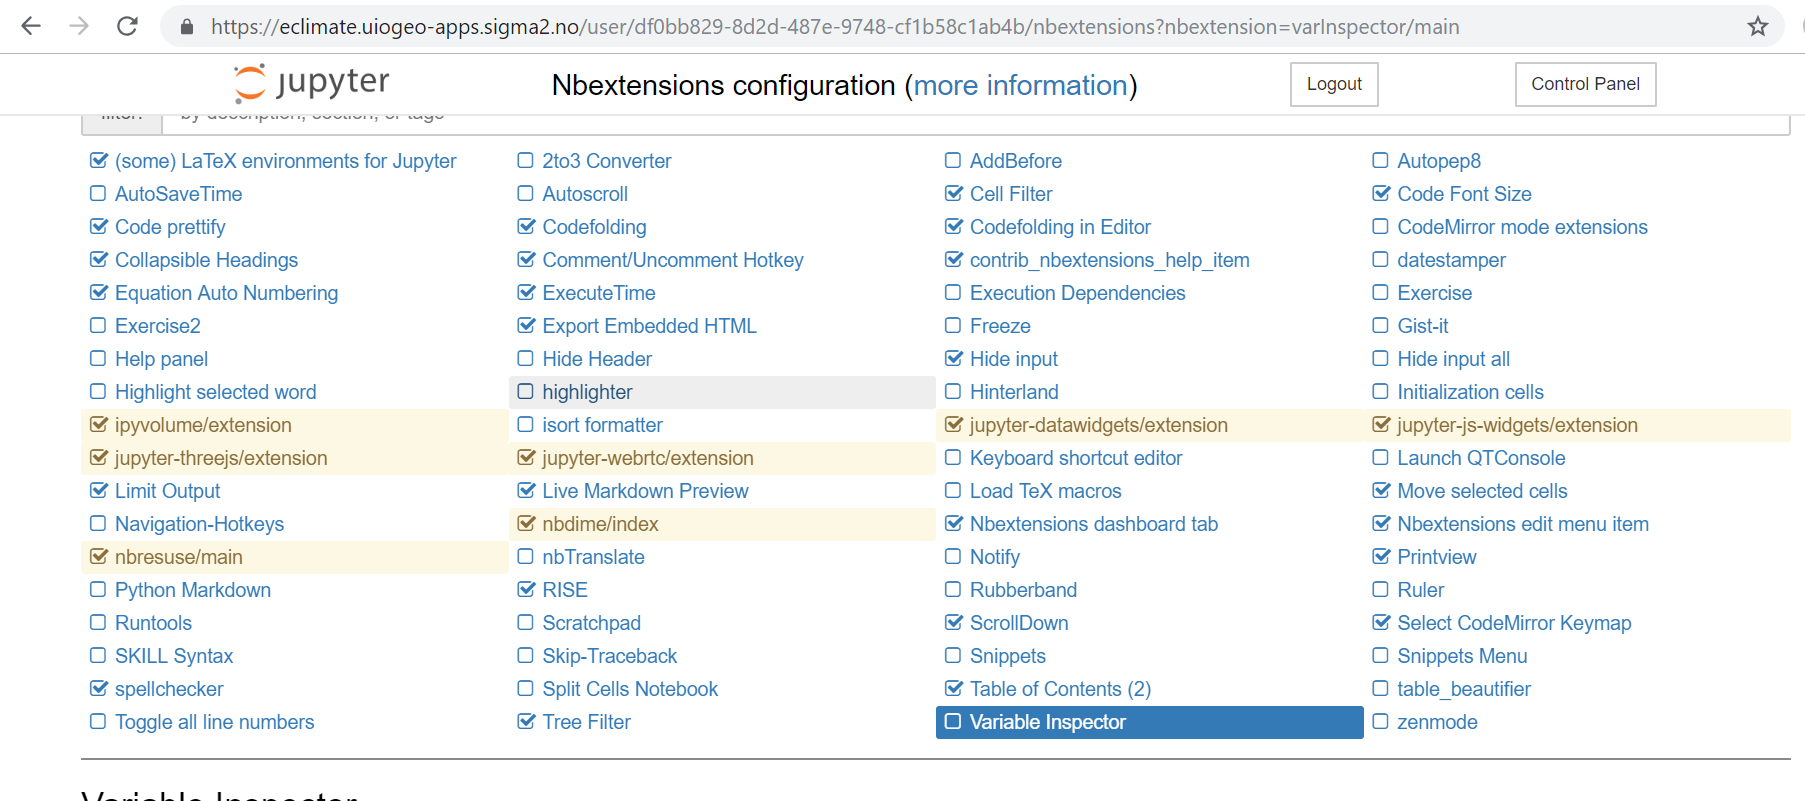Select spellchecker extension

(169, 689)
